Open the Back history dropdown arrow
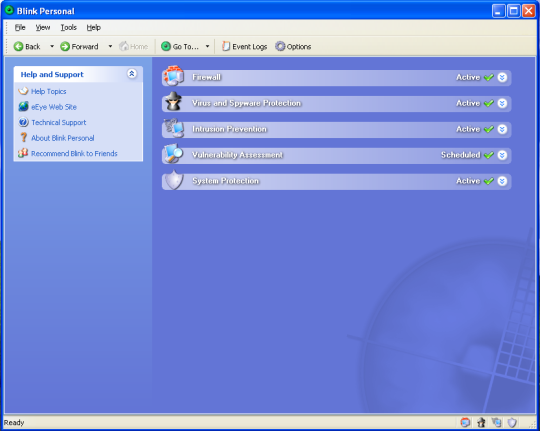This screenshot has height=431, width=540. click(52, 46)
